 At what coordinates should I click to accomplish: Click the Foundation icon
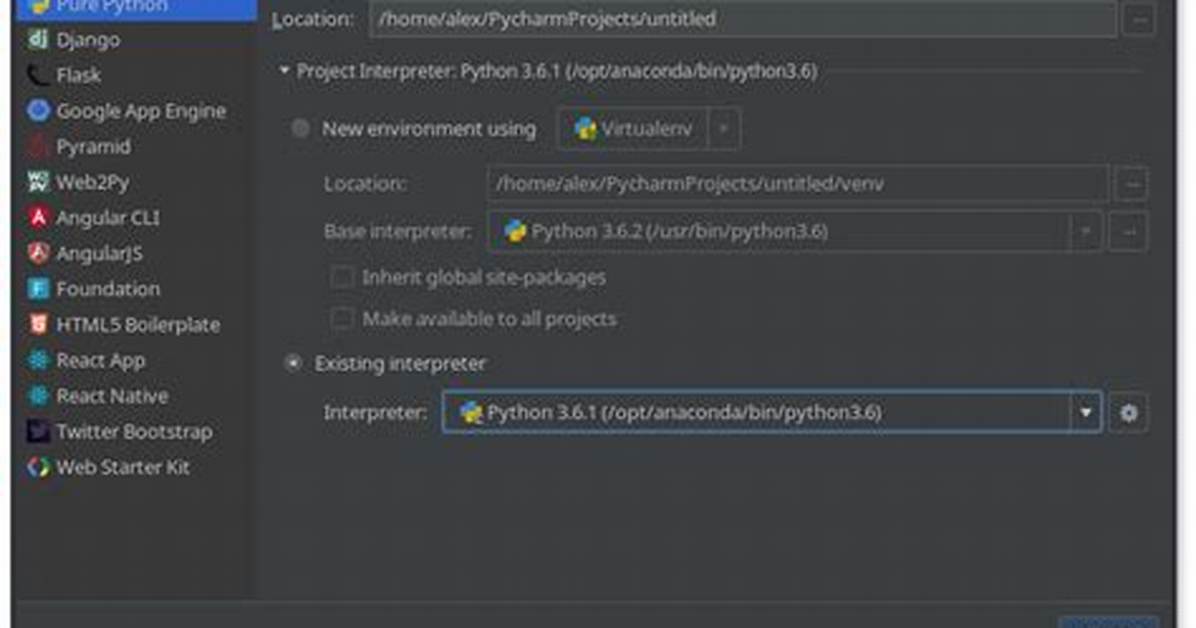37,288
